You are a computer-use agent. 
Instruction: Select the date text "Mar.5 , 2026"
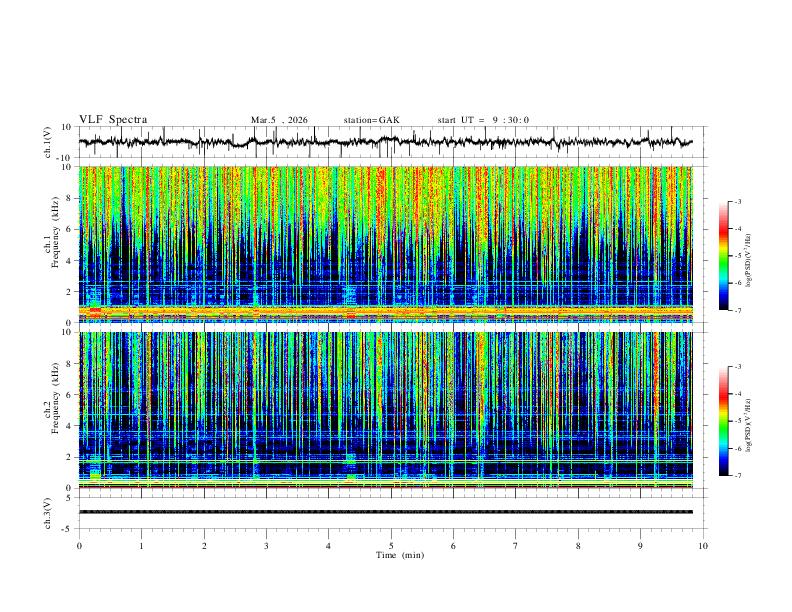click(x=279, y=120)
